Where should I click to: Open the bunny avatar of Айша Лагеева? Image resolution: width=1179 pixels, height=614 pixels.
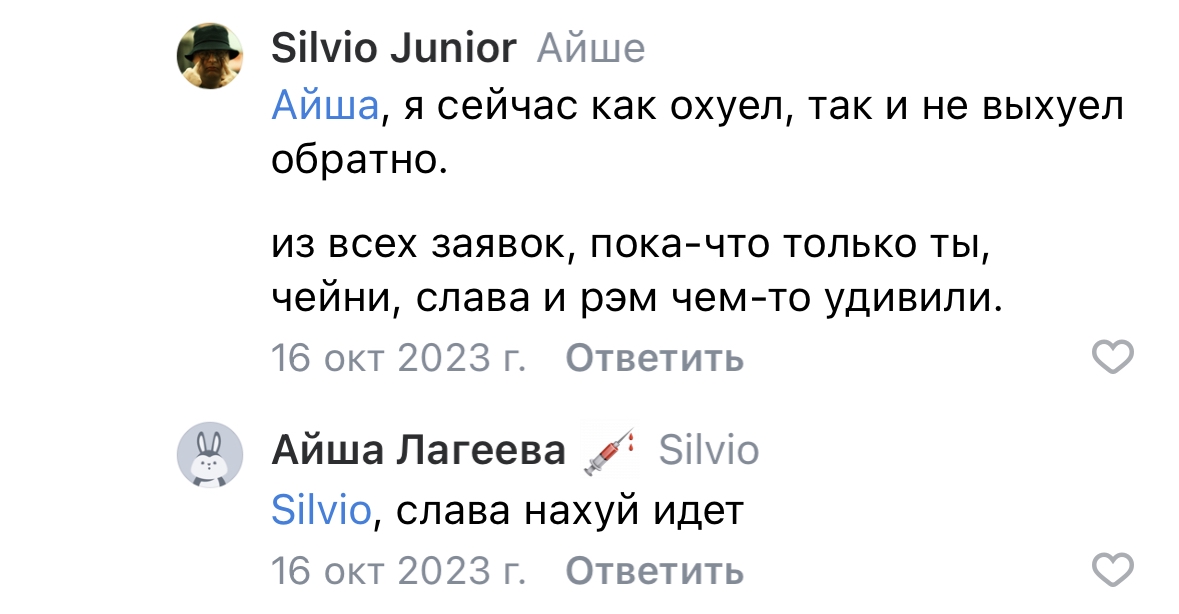click(210, 455)
